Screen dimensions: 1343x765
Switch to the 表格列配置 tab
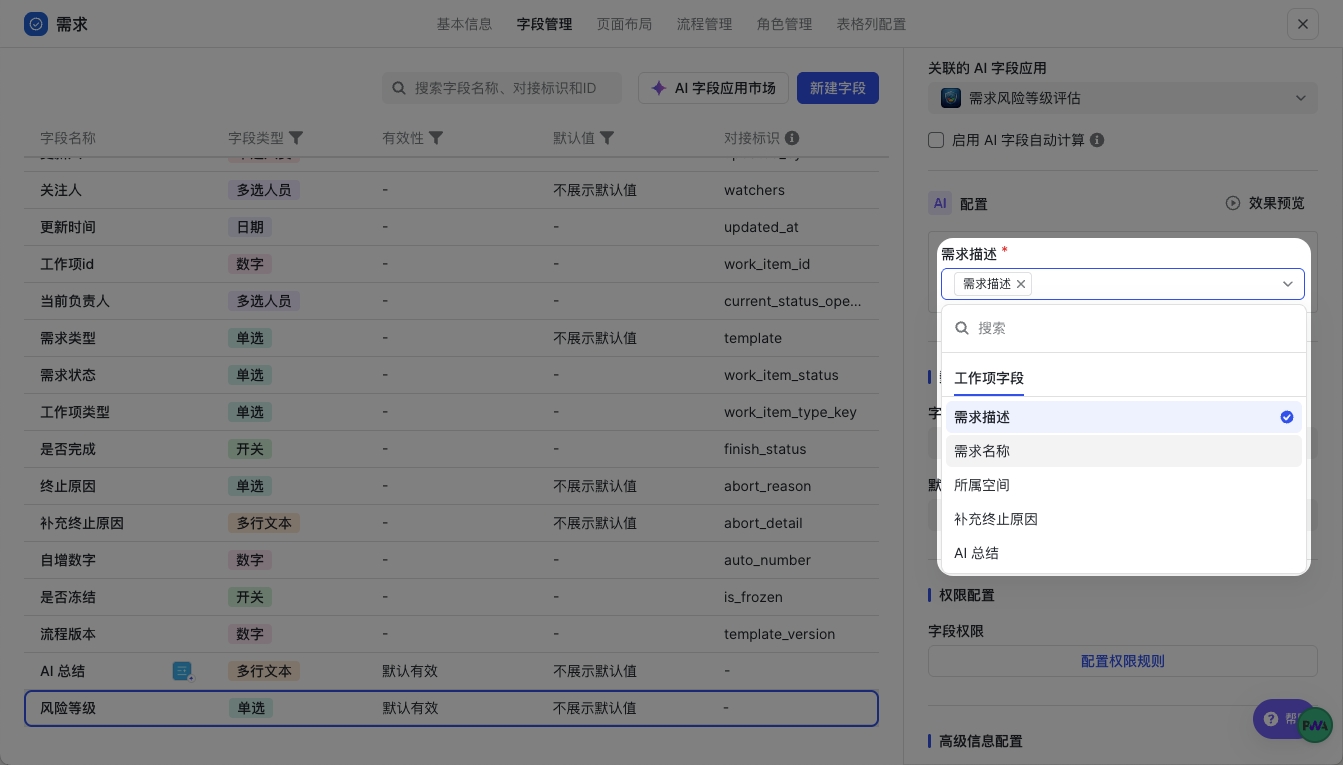coord(871,24)
